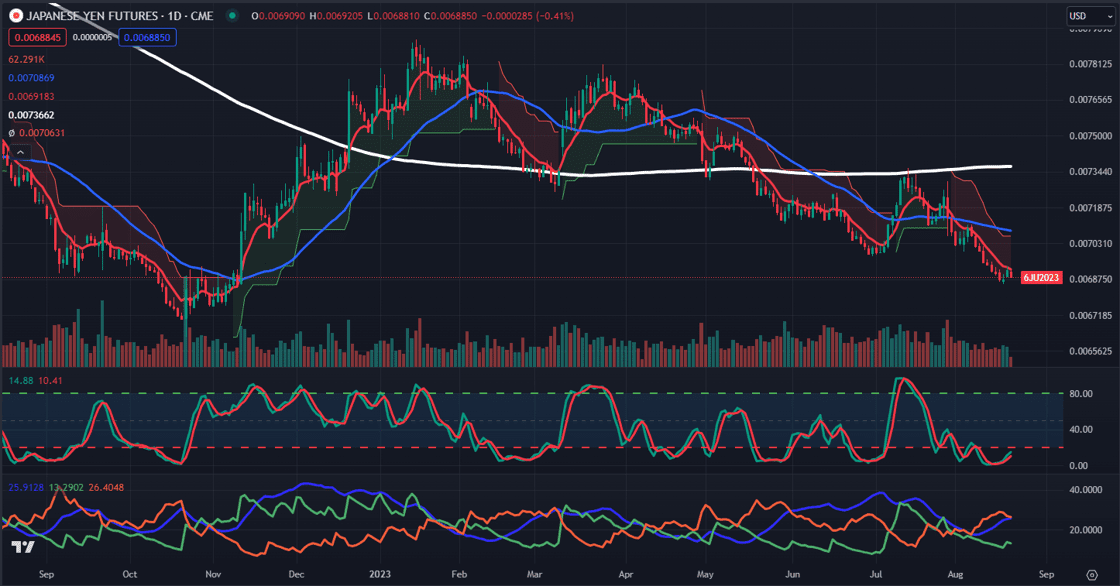Viewport: 1120px width, 586px height.
Task: Click DMI scale label 40.0000
Action: (1086, 490)
